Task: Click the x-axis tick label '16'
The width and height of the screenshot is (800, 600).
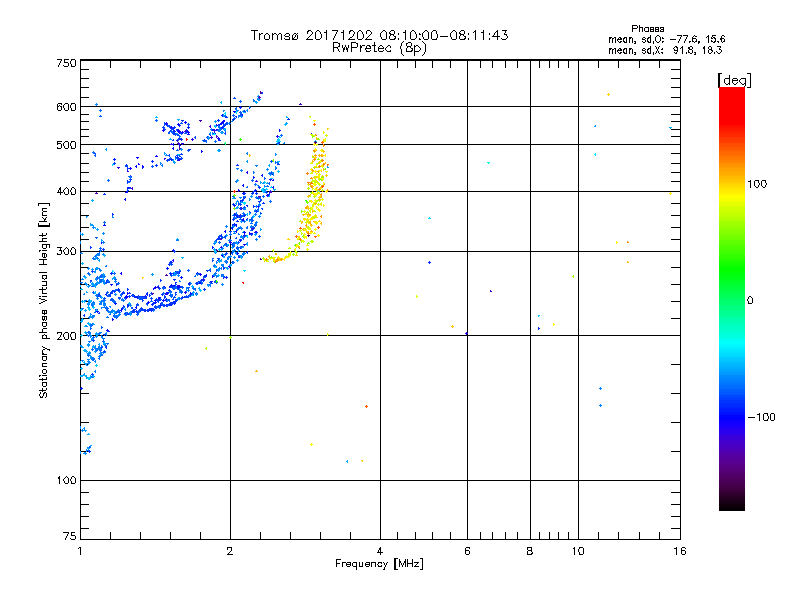Action: (x=680, y=551)
